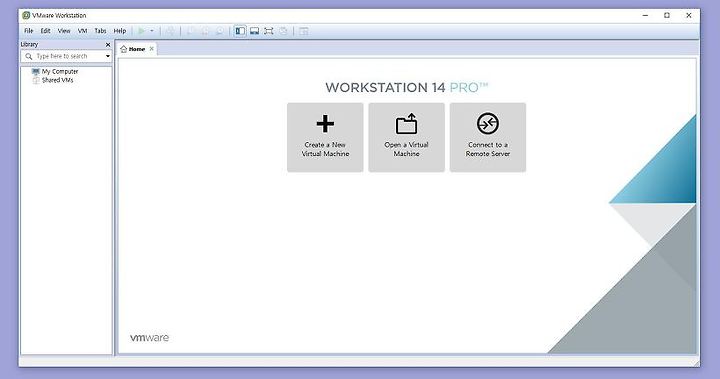The width and height of the screenshot is (720, 379).
Task: Toggle the thumbnail bar view icon
Action: (254, 31)
